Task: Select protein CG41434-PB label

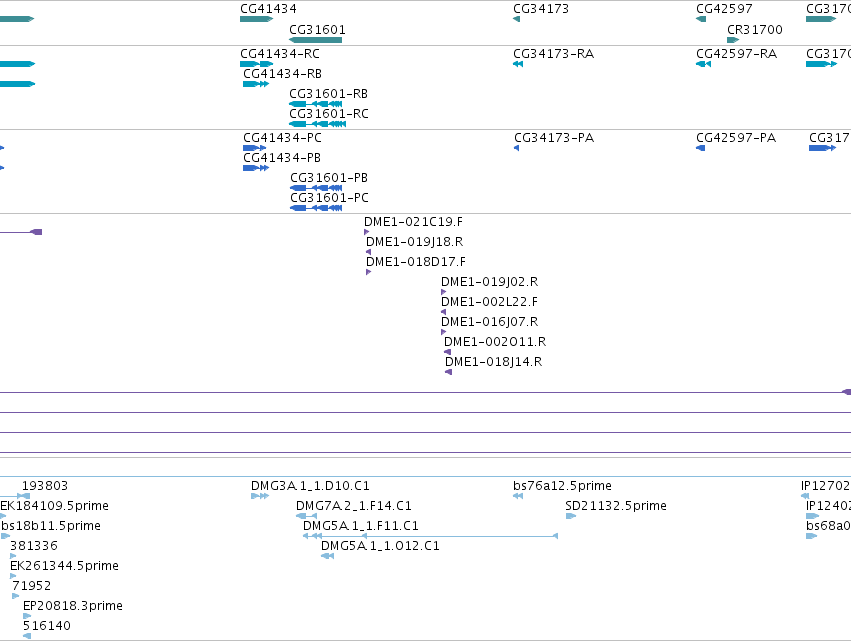Action: (x=282, y=158)
